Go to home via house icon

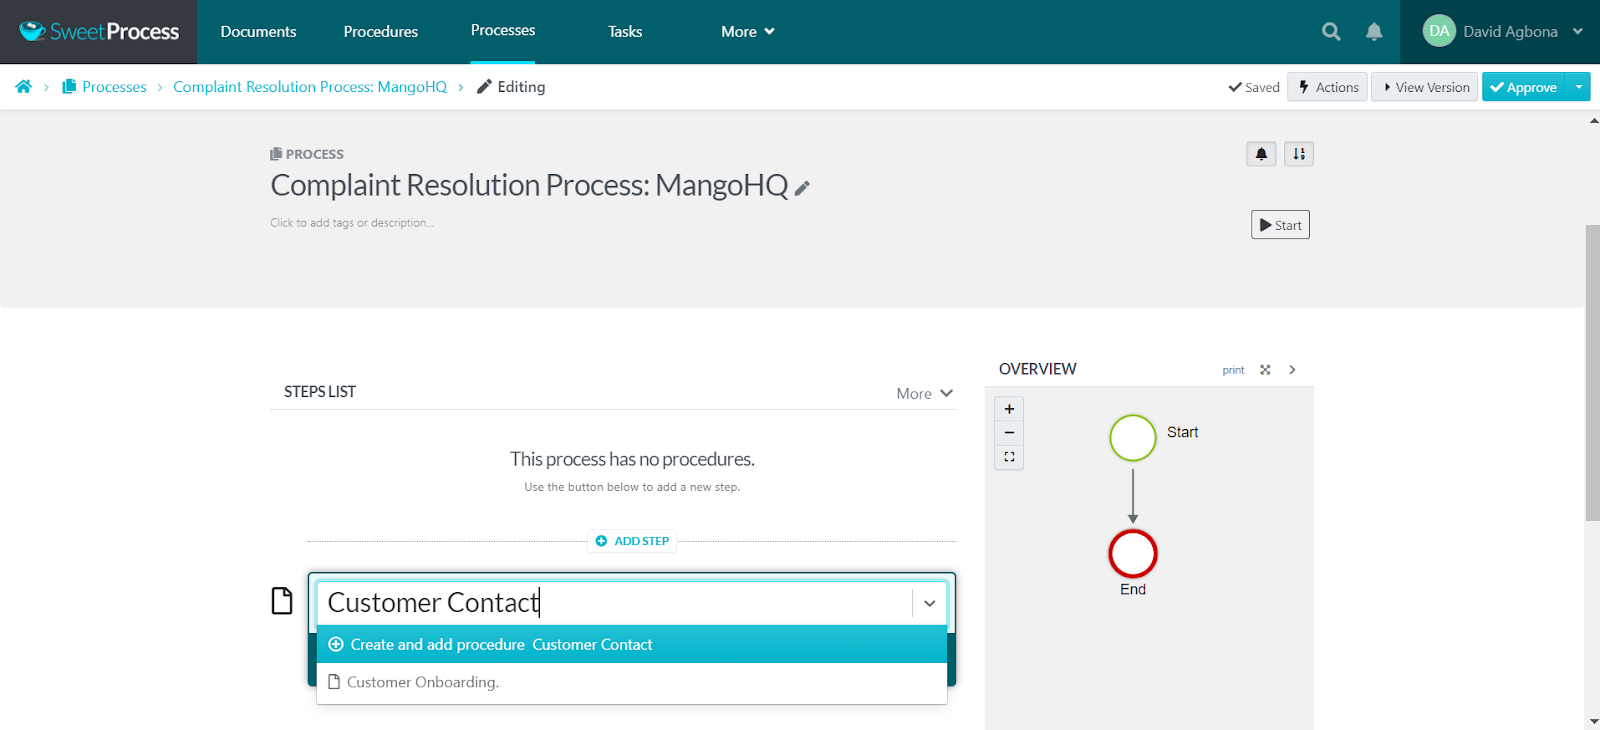[x=23, y=87]
